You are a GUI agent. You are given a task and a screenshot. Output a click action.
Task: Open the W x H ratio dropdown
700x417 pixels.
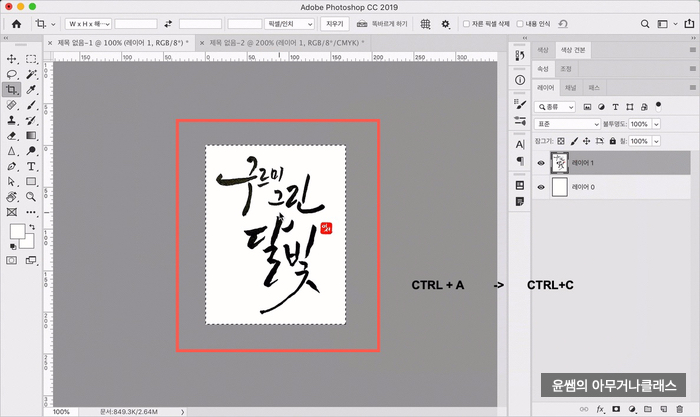[88, 24]
